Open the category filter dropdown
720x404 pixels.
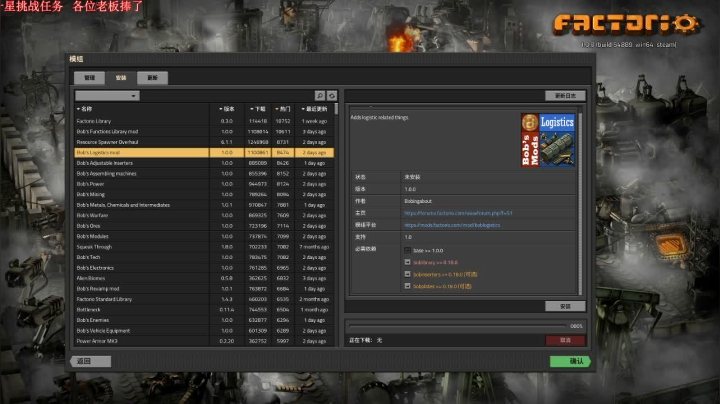point(107,95)
